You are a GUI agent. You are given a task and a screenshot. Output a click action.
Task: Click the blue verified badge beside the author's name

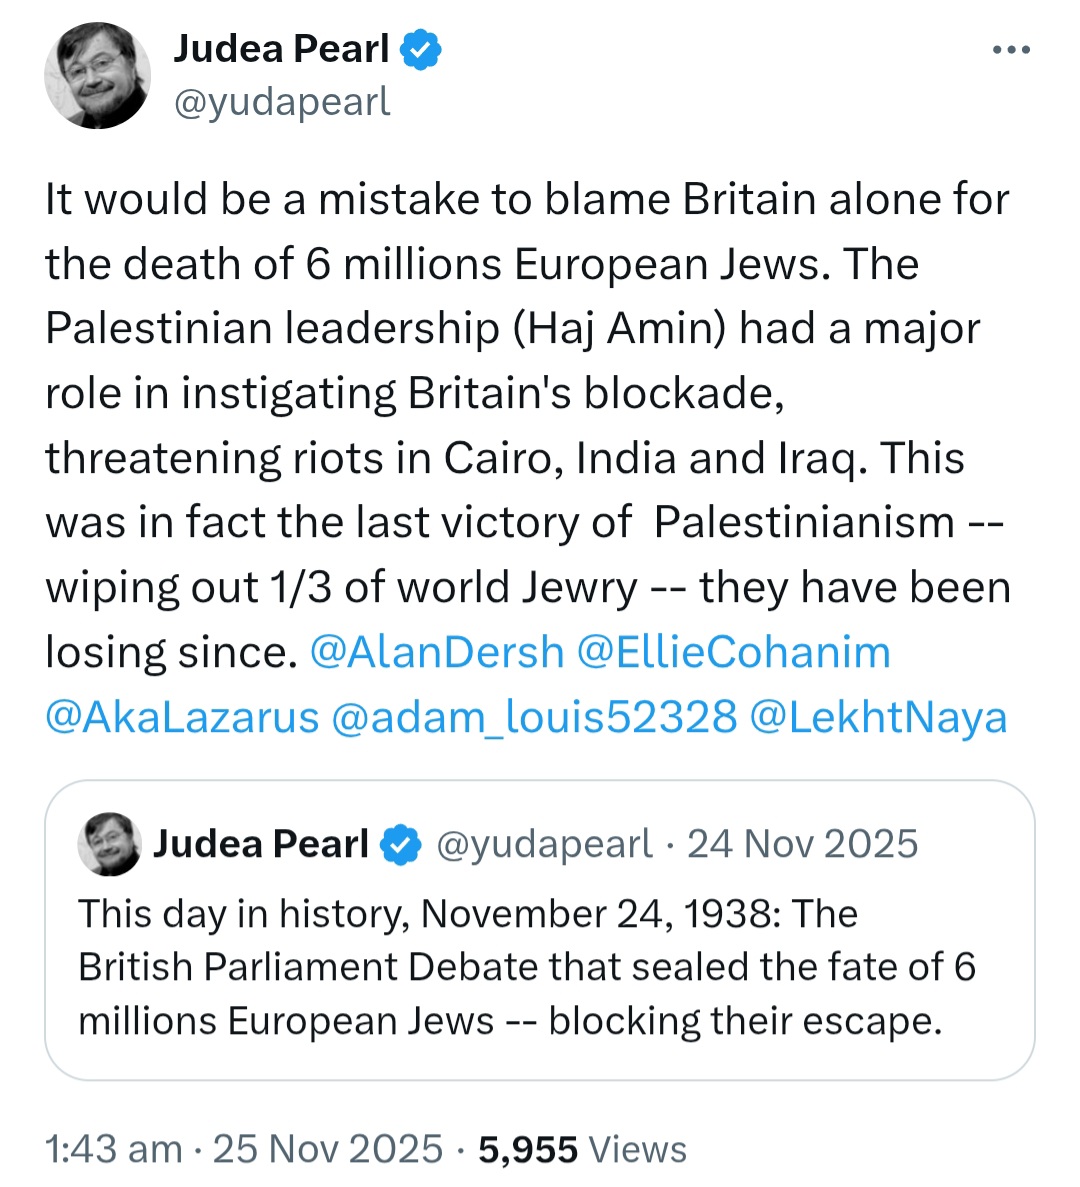[x=420, y=50]
